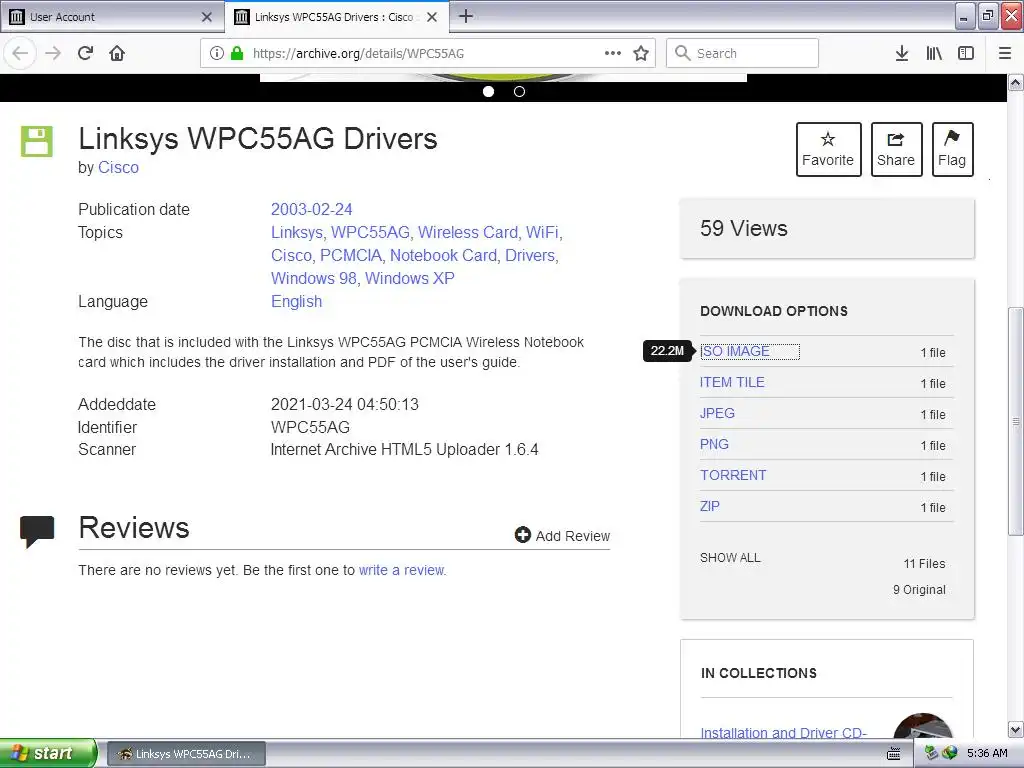Open the Notebook Card topic link
The width and height of the screenshot is (1024, 768).
pyautogui.click(x=443, y=255)
